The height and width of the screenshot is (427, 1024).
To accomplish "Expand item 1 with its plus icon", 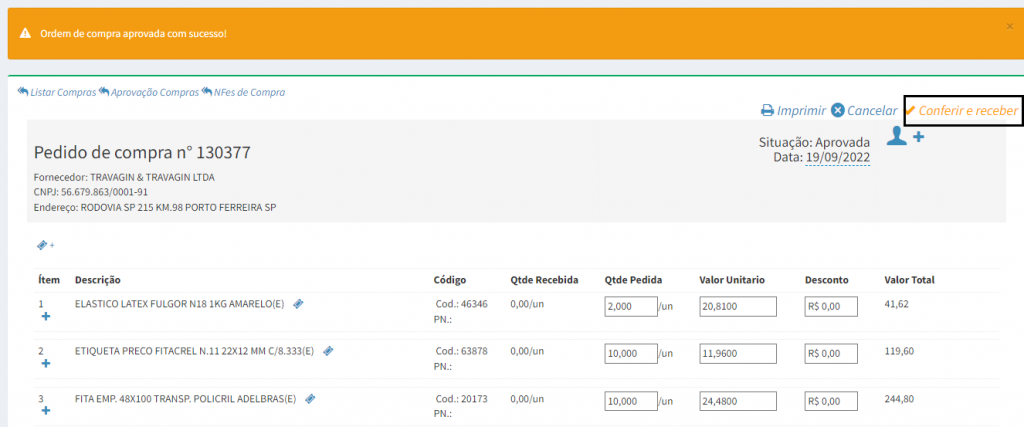I will [x=45, y=317].
